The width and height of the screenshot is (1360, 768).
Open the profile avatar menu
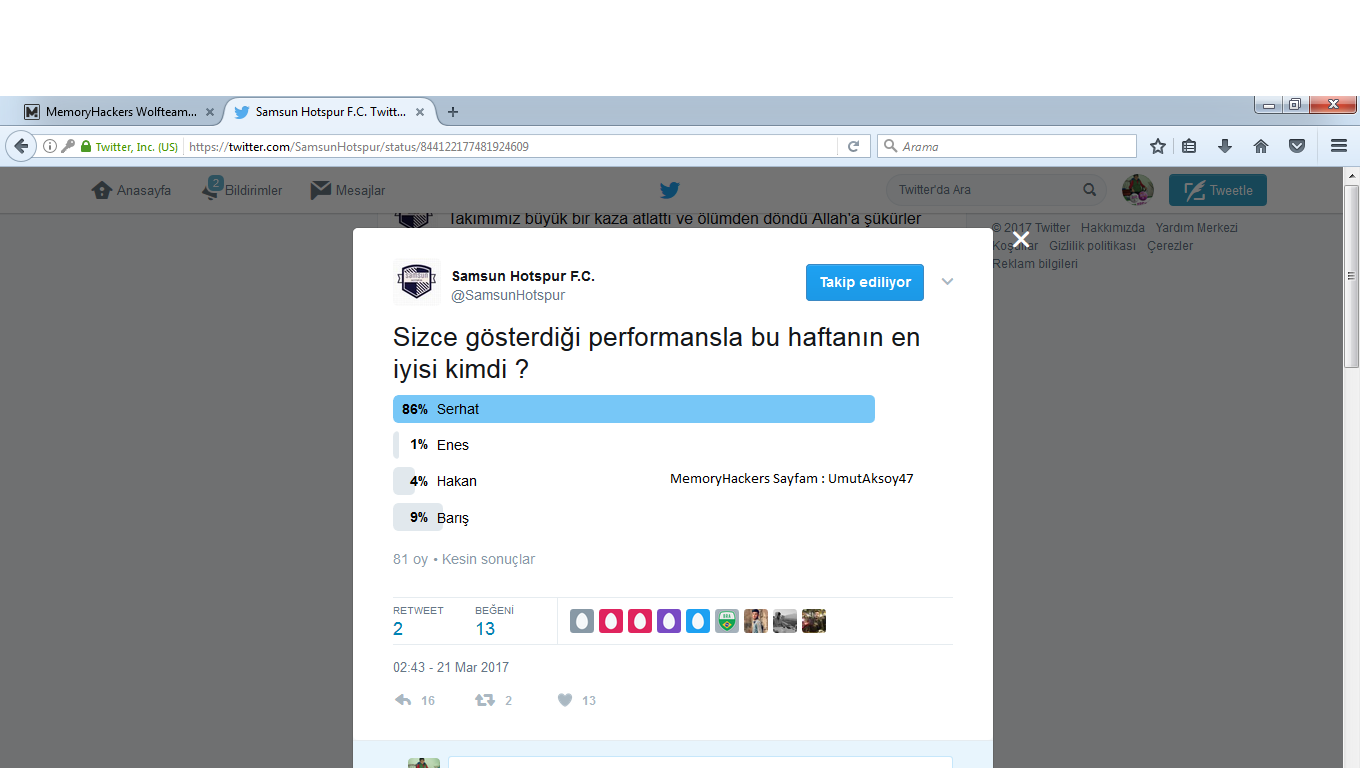point(1138,190)
